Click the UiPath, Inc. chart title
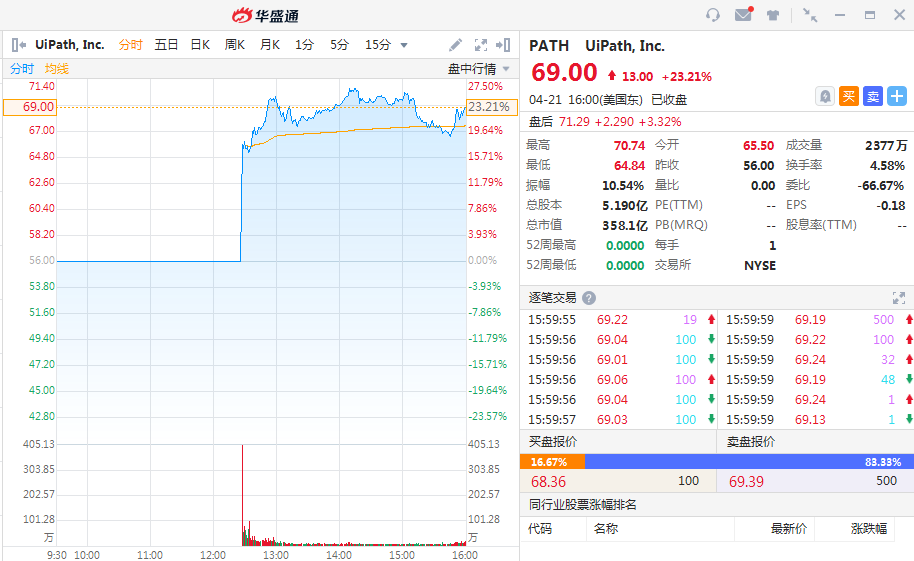The height and width of the screenshot is (561, 914). [x=69, y=45]
